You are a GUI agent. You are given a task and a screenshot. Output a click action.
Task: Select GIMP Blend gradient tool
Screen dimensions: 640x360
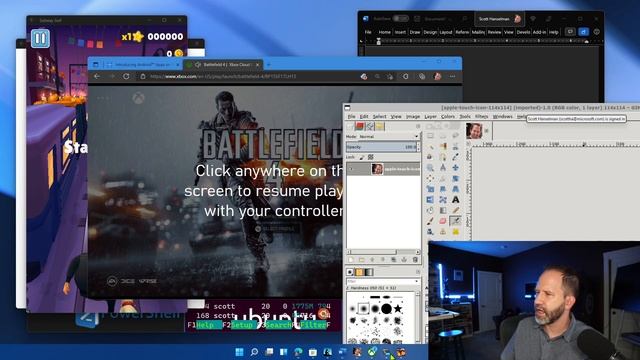point(443,210)
